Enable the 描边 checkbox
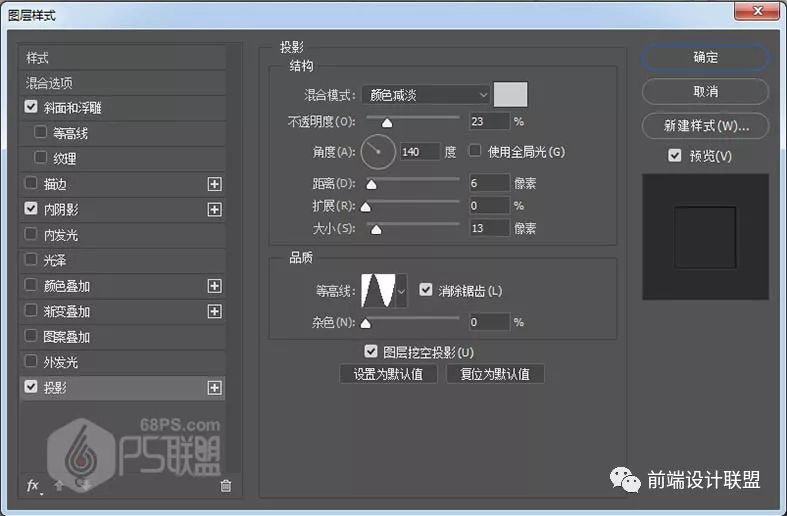The width and height of the screenshot is (787, 516). click(31, 183)
